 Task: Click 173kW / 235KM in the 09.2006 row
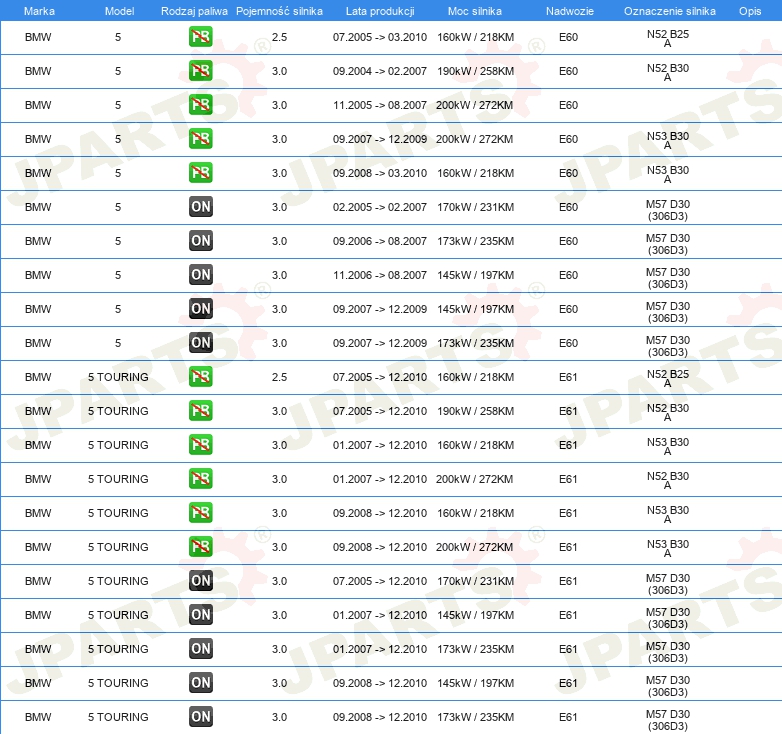(x=475, y=241)
